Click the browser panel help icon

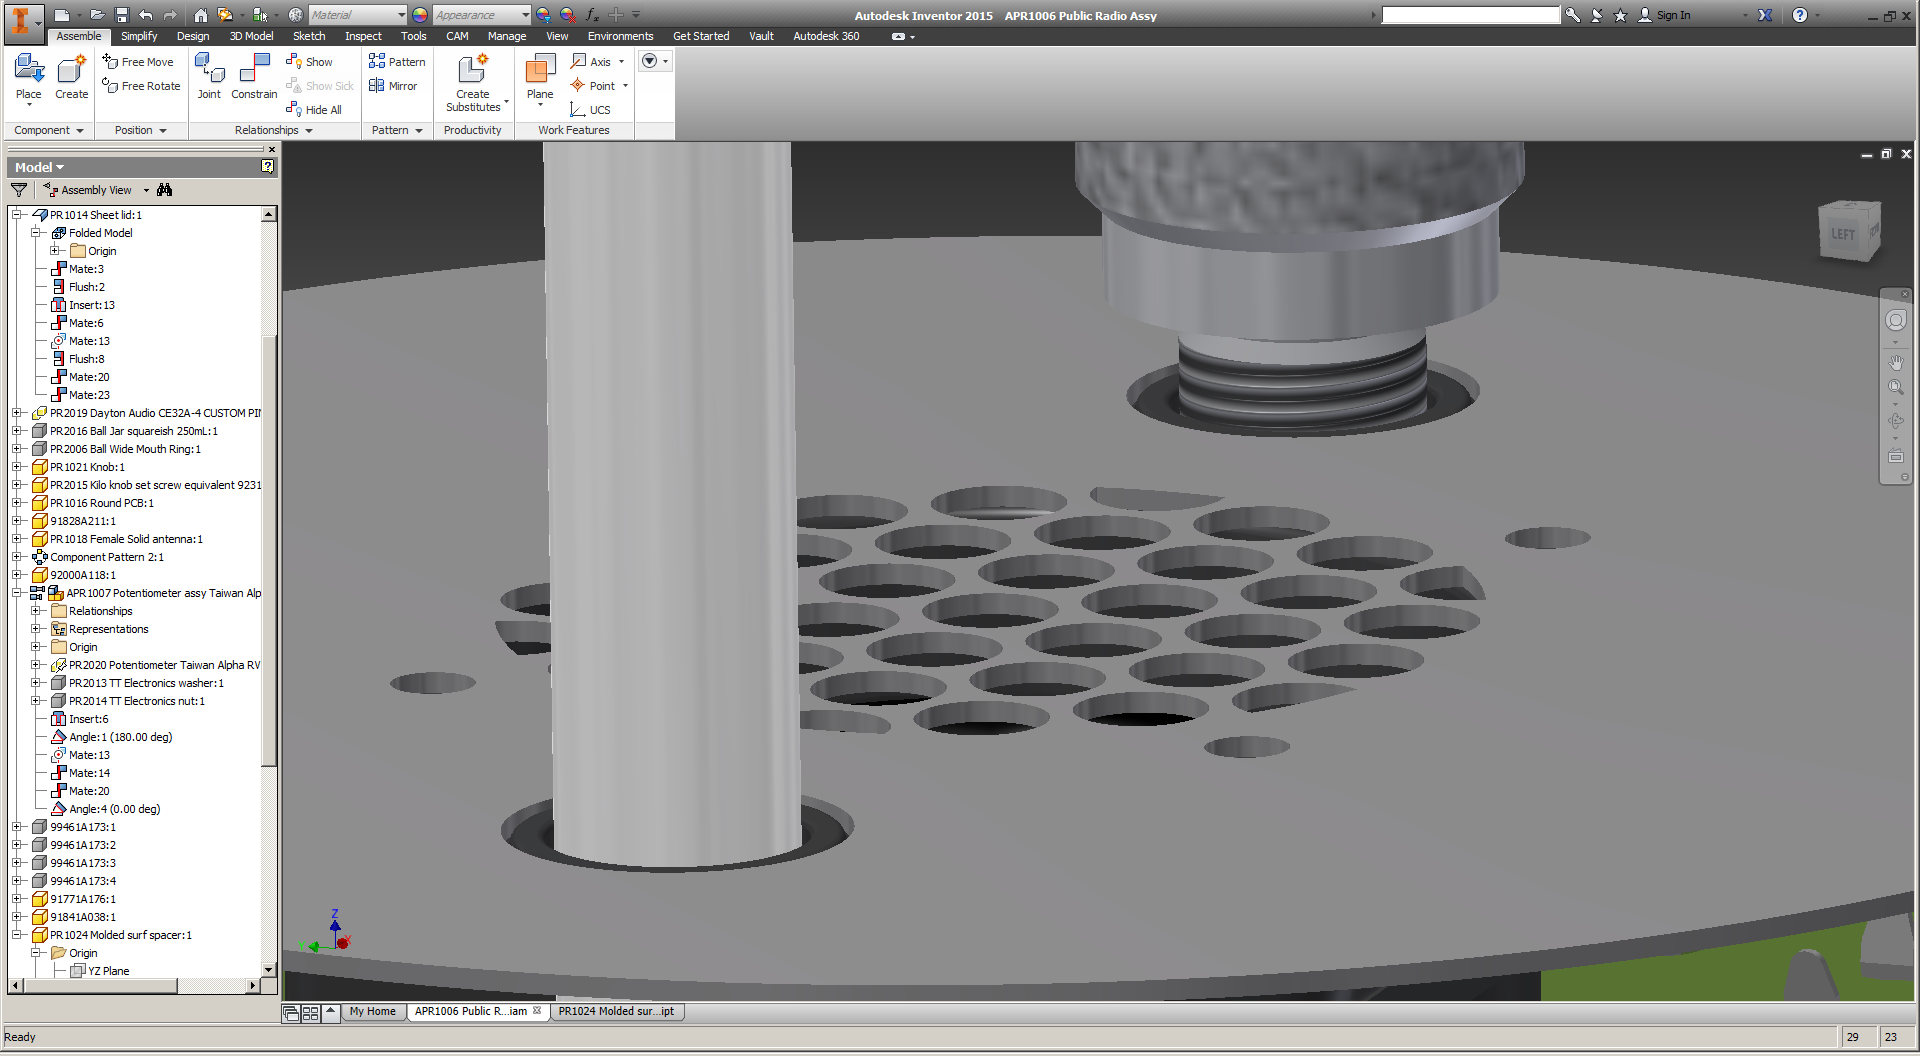267,167
